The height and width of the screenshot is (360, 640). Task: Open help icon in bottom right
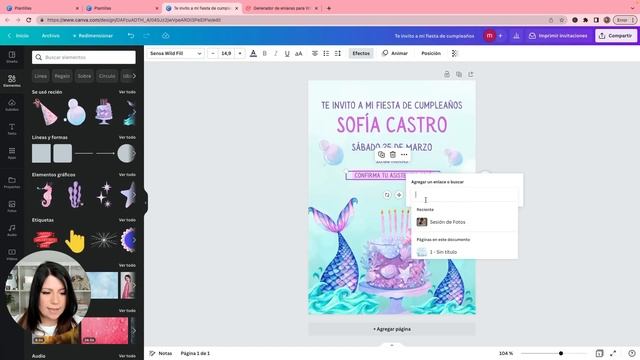click(632, 353)
